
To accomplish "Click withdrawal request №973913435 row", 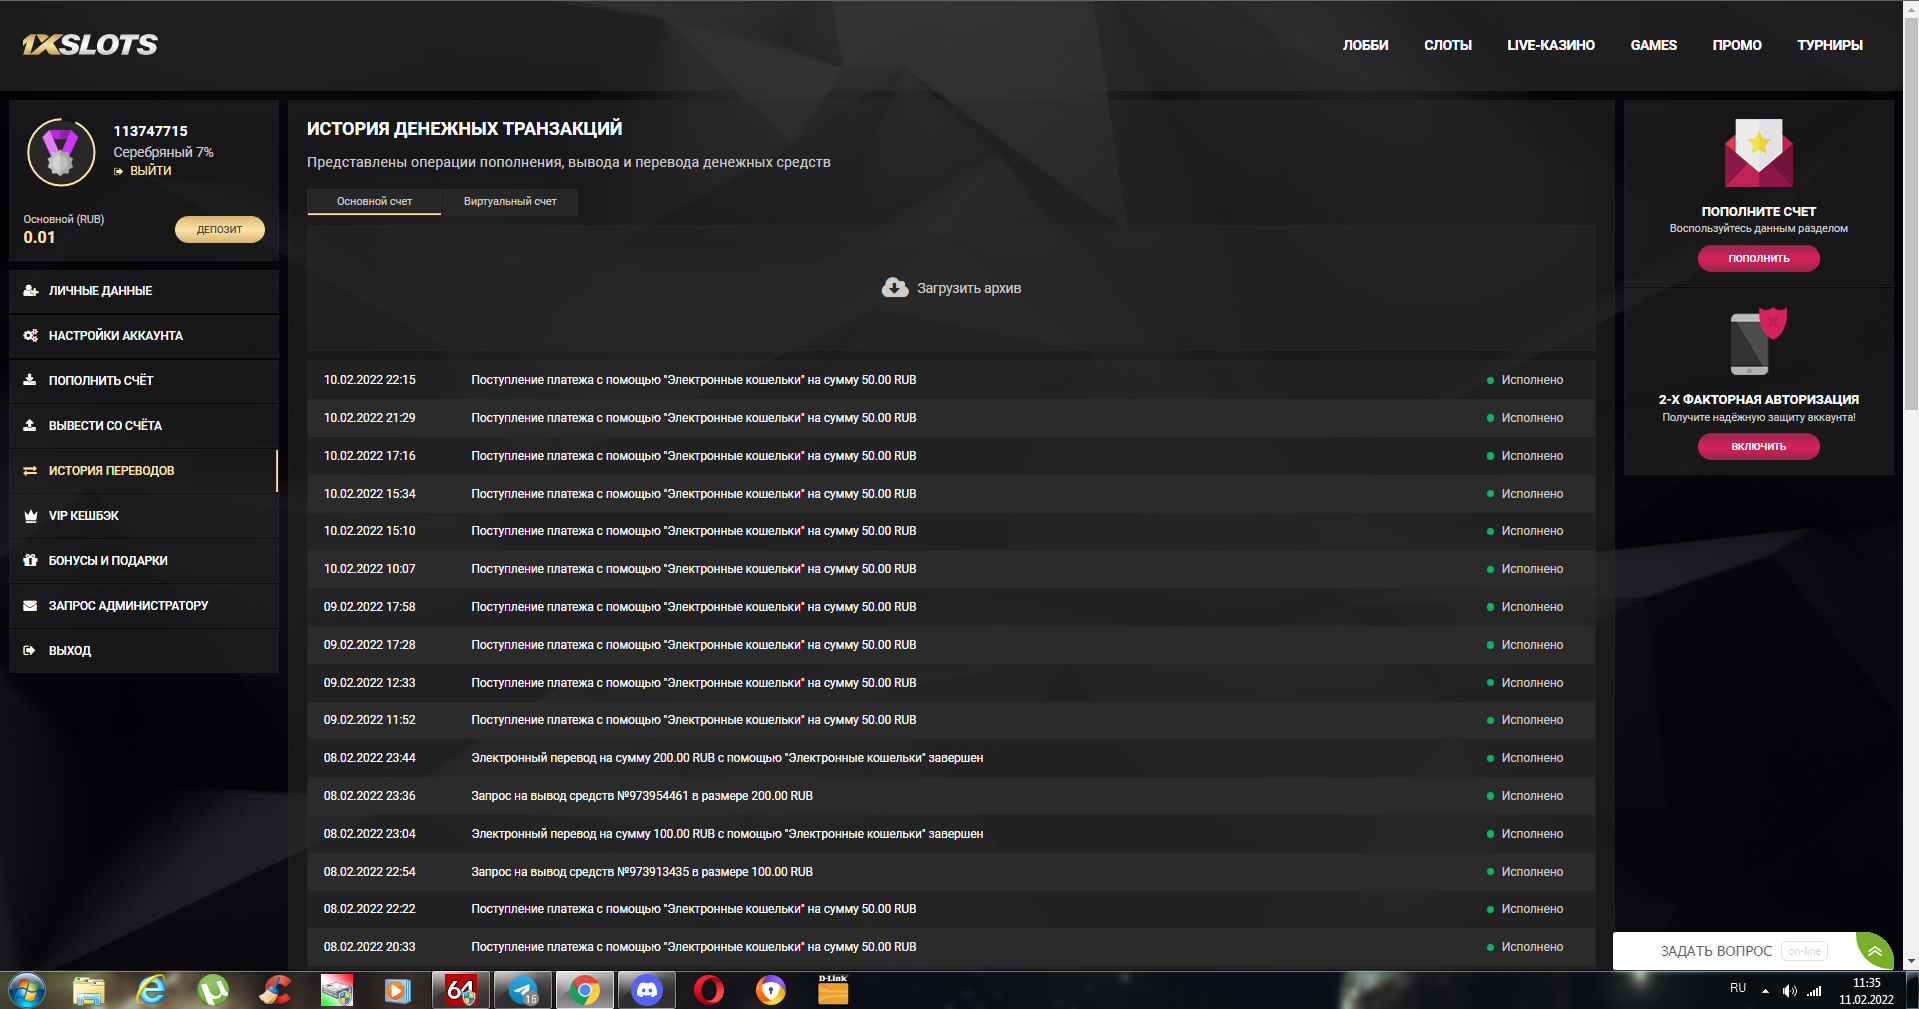I will 951,872.
